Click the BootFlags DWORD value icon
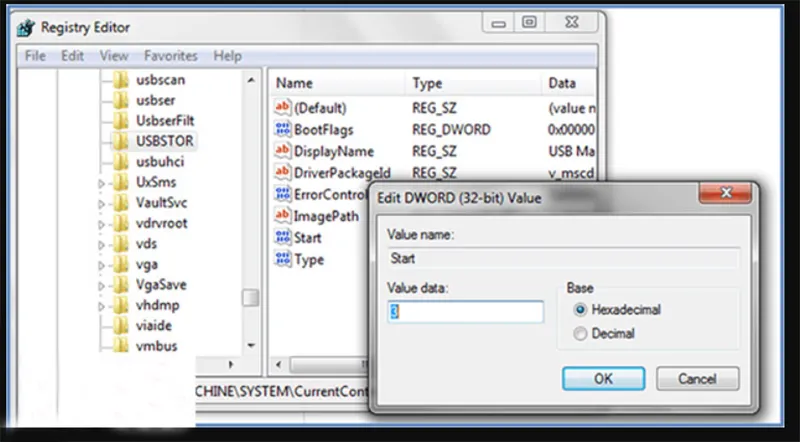 pyautogui.click(x=283, y=130)
